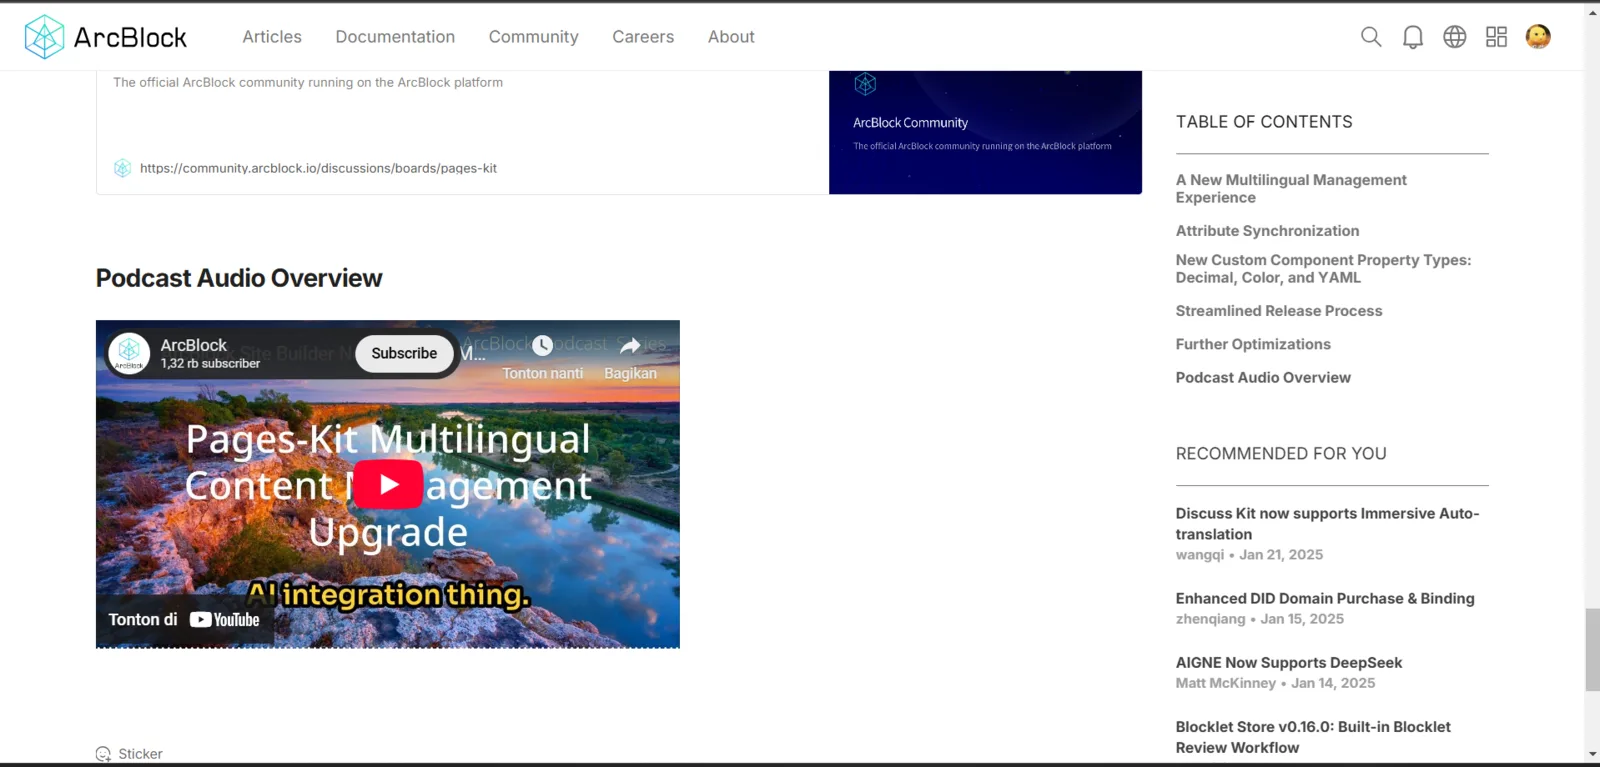Click the official ArcBlock community description text
Viewport: 1600px width, 767px height.
[308, 82]
